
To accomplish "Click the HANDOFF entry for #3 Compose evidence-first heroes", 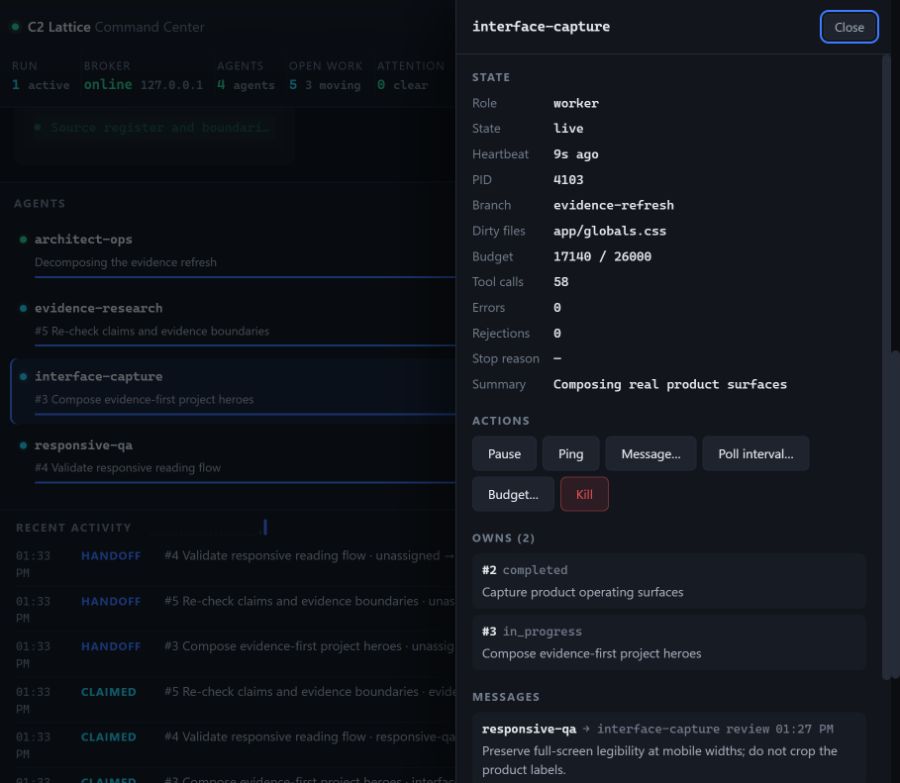I will pyautogui.click(x=235, y=654).
